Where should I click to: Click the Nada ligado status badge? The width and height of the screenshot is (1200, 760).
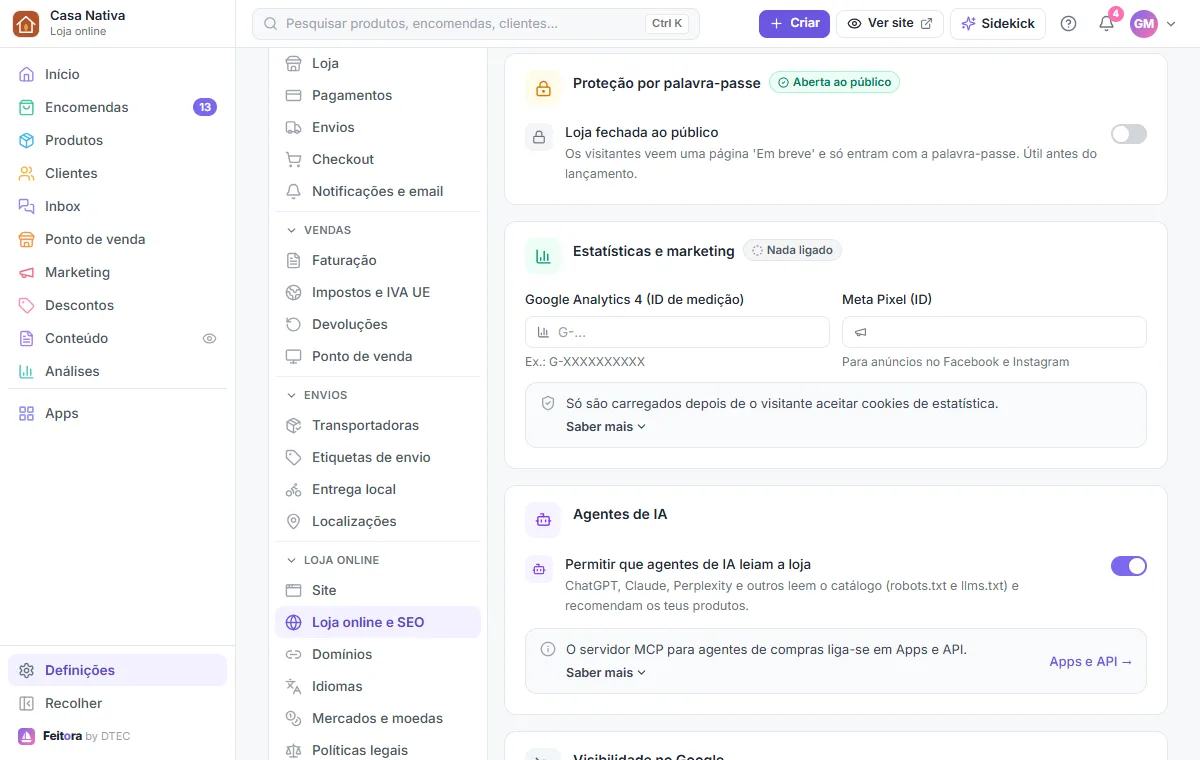[x=792, y=250]
